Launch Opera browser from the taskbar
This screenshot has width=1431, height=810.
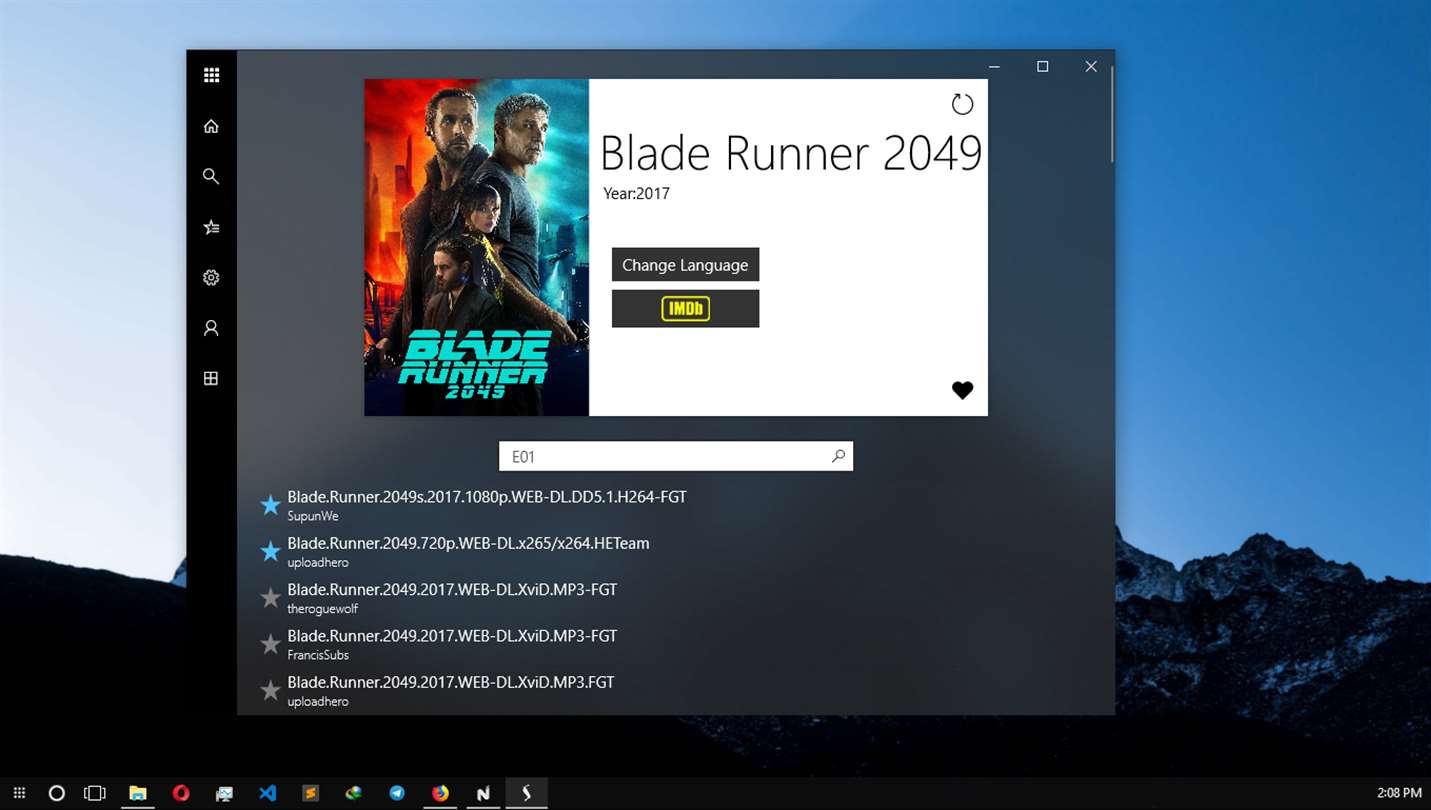click(x=181, y=793)
